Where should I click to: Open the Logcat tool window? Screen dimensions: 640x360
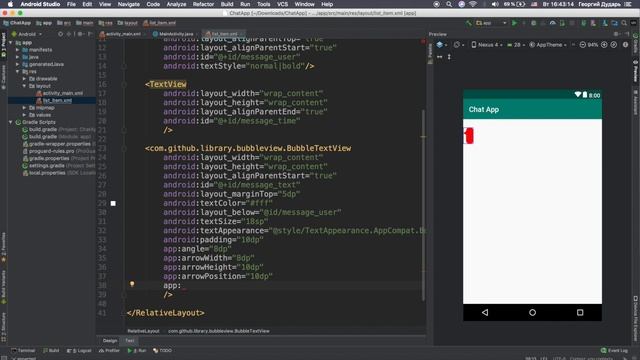click(x=79, y=351)
